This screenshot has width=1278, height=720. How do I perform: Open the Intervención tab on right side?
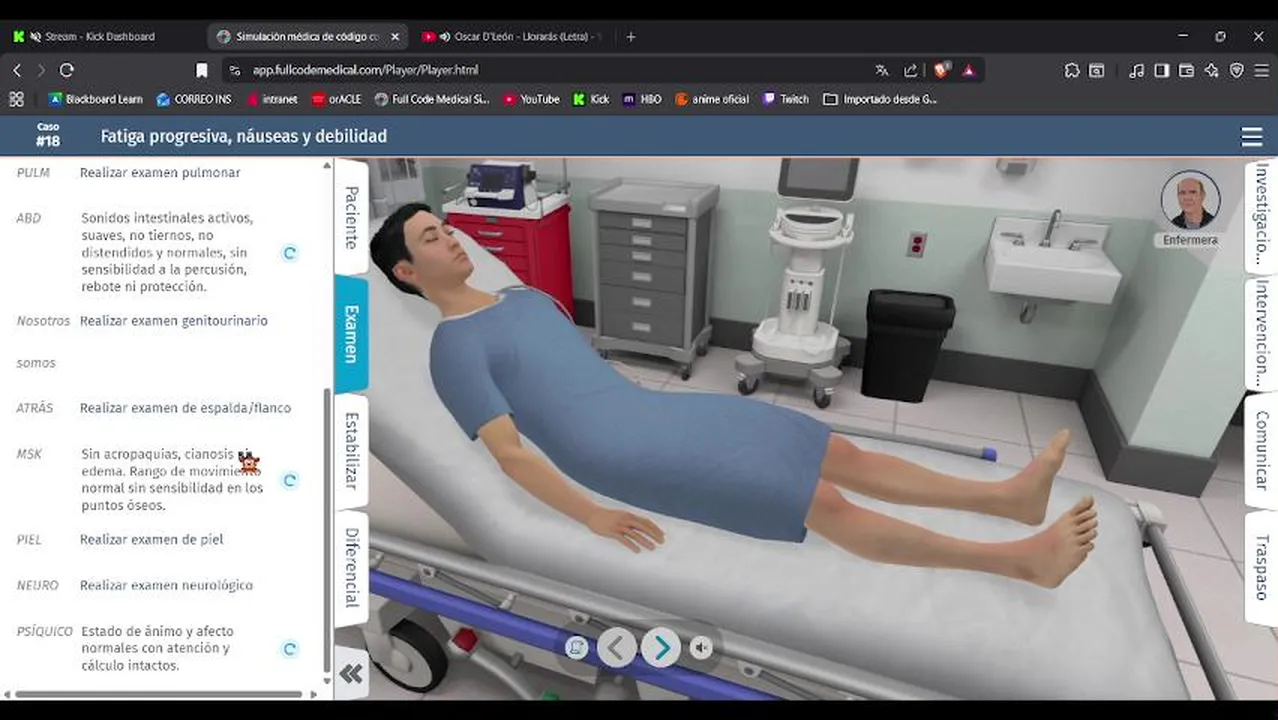pos(1262,333)
